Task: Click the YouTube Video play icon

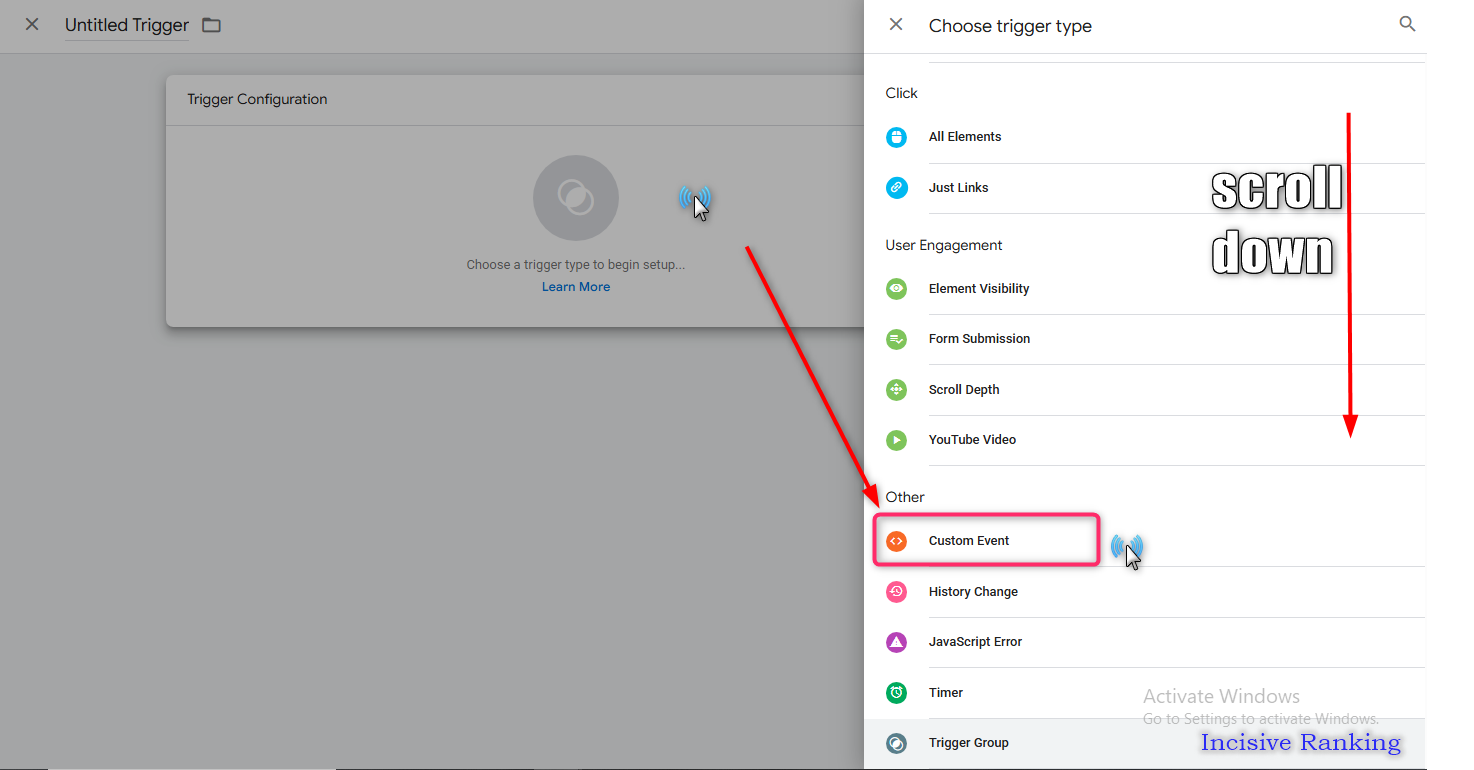Action: [897, 440]
